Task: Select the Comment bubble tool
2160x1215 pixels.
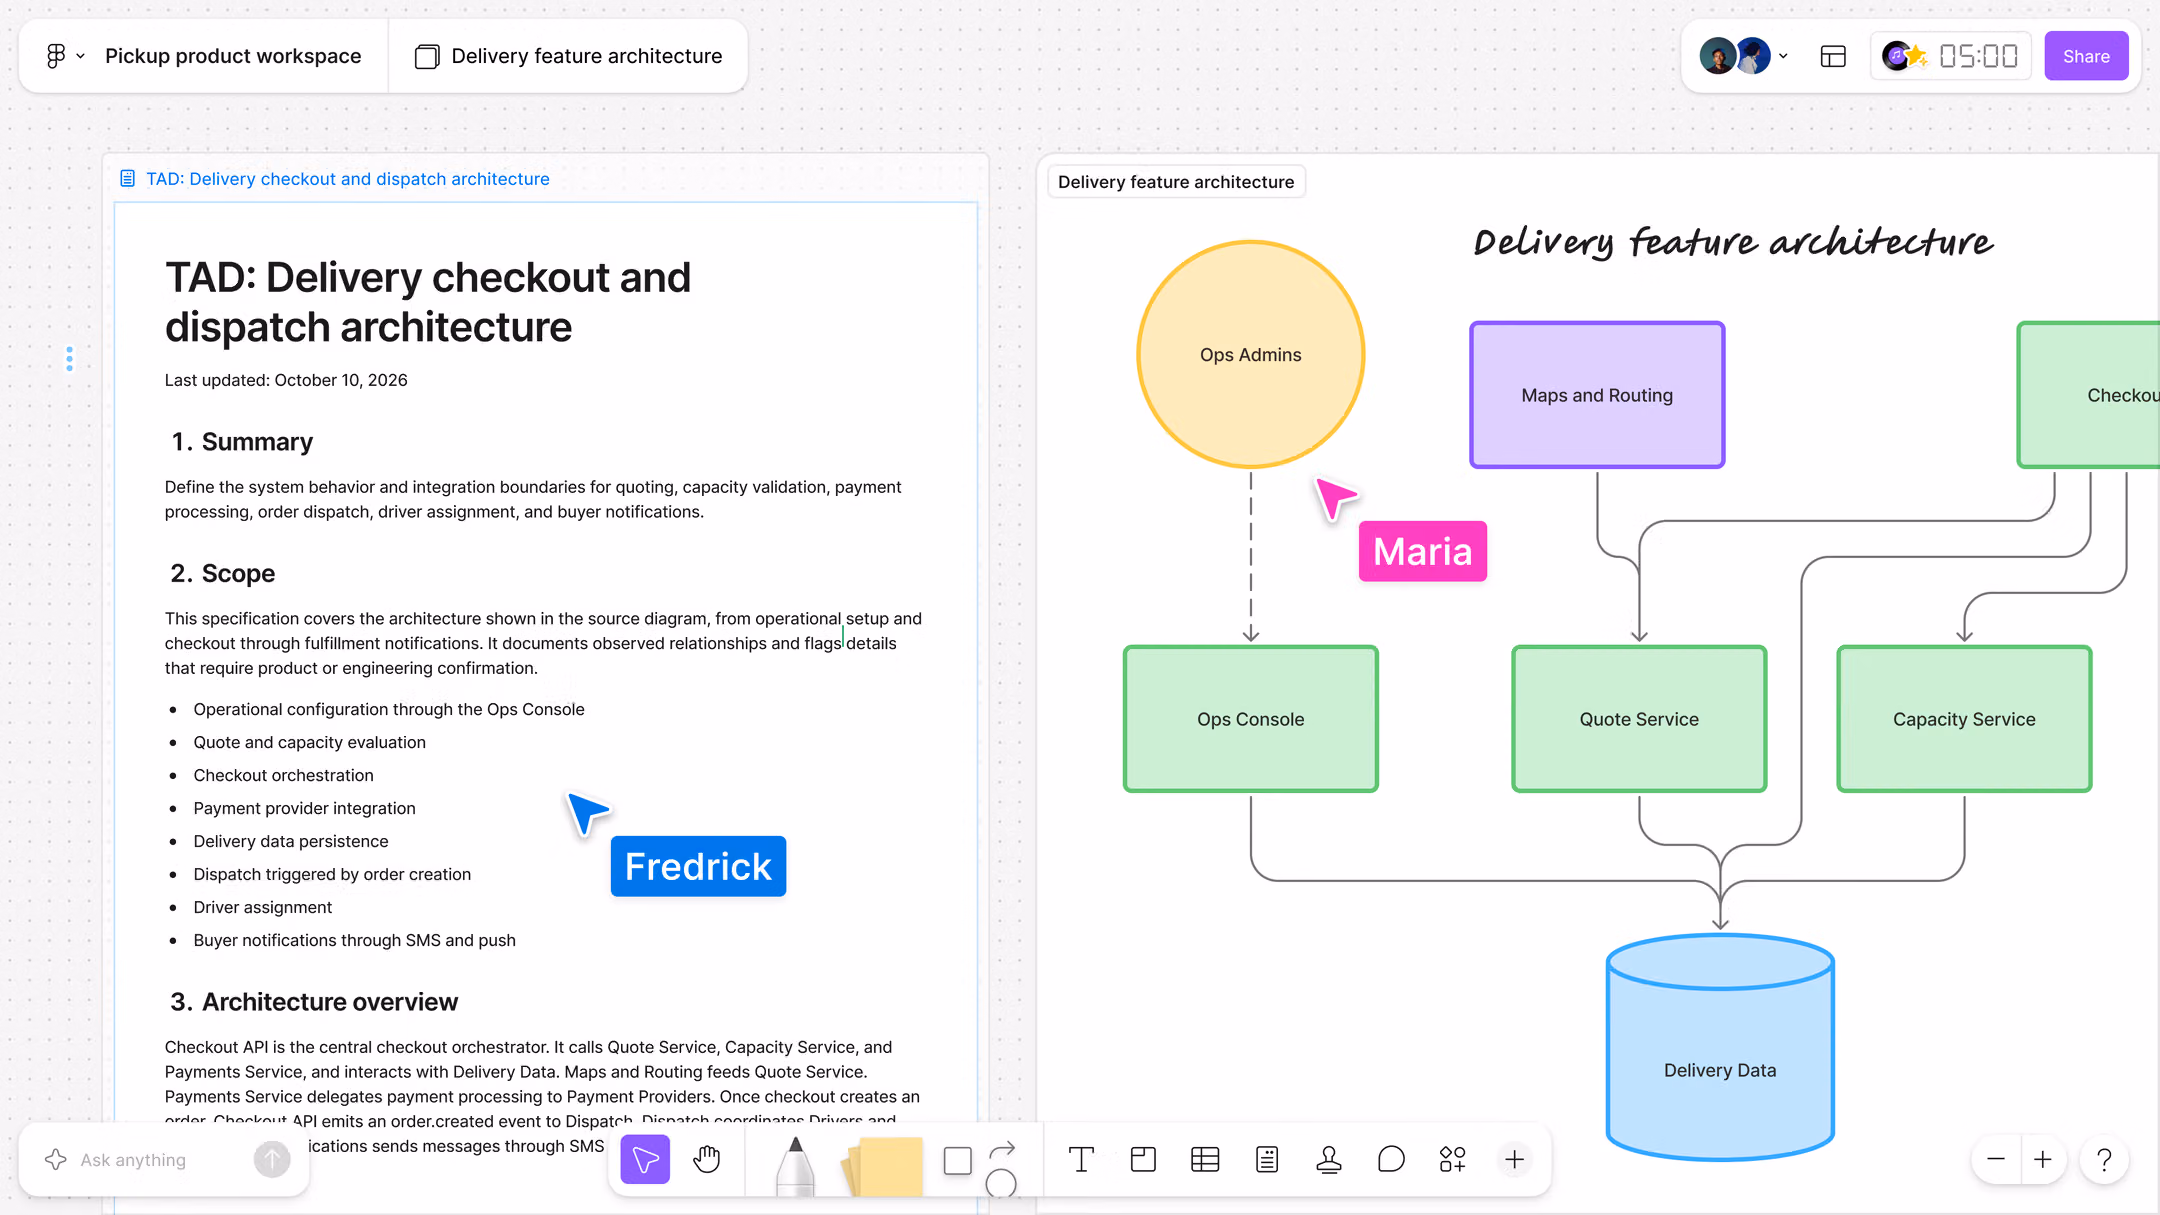Action: click(x=1391, y=1160)
